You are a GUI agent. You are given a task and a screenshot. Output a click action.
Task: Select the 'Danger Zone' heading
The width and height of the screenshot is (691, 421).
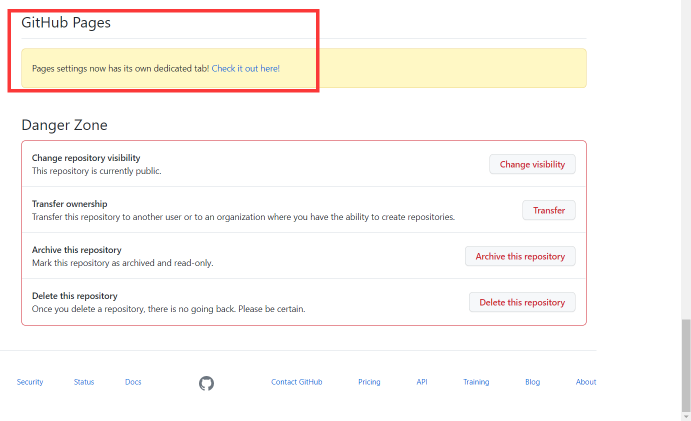tap(64, 125)
